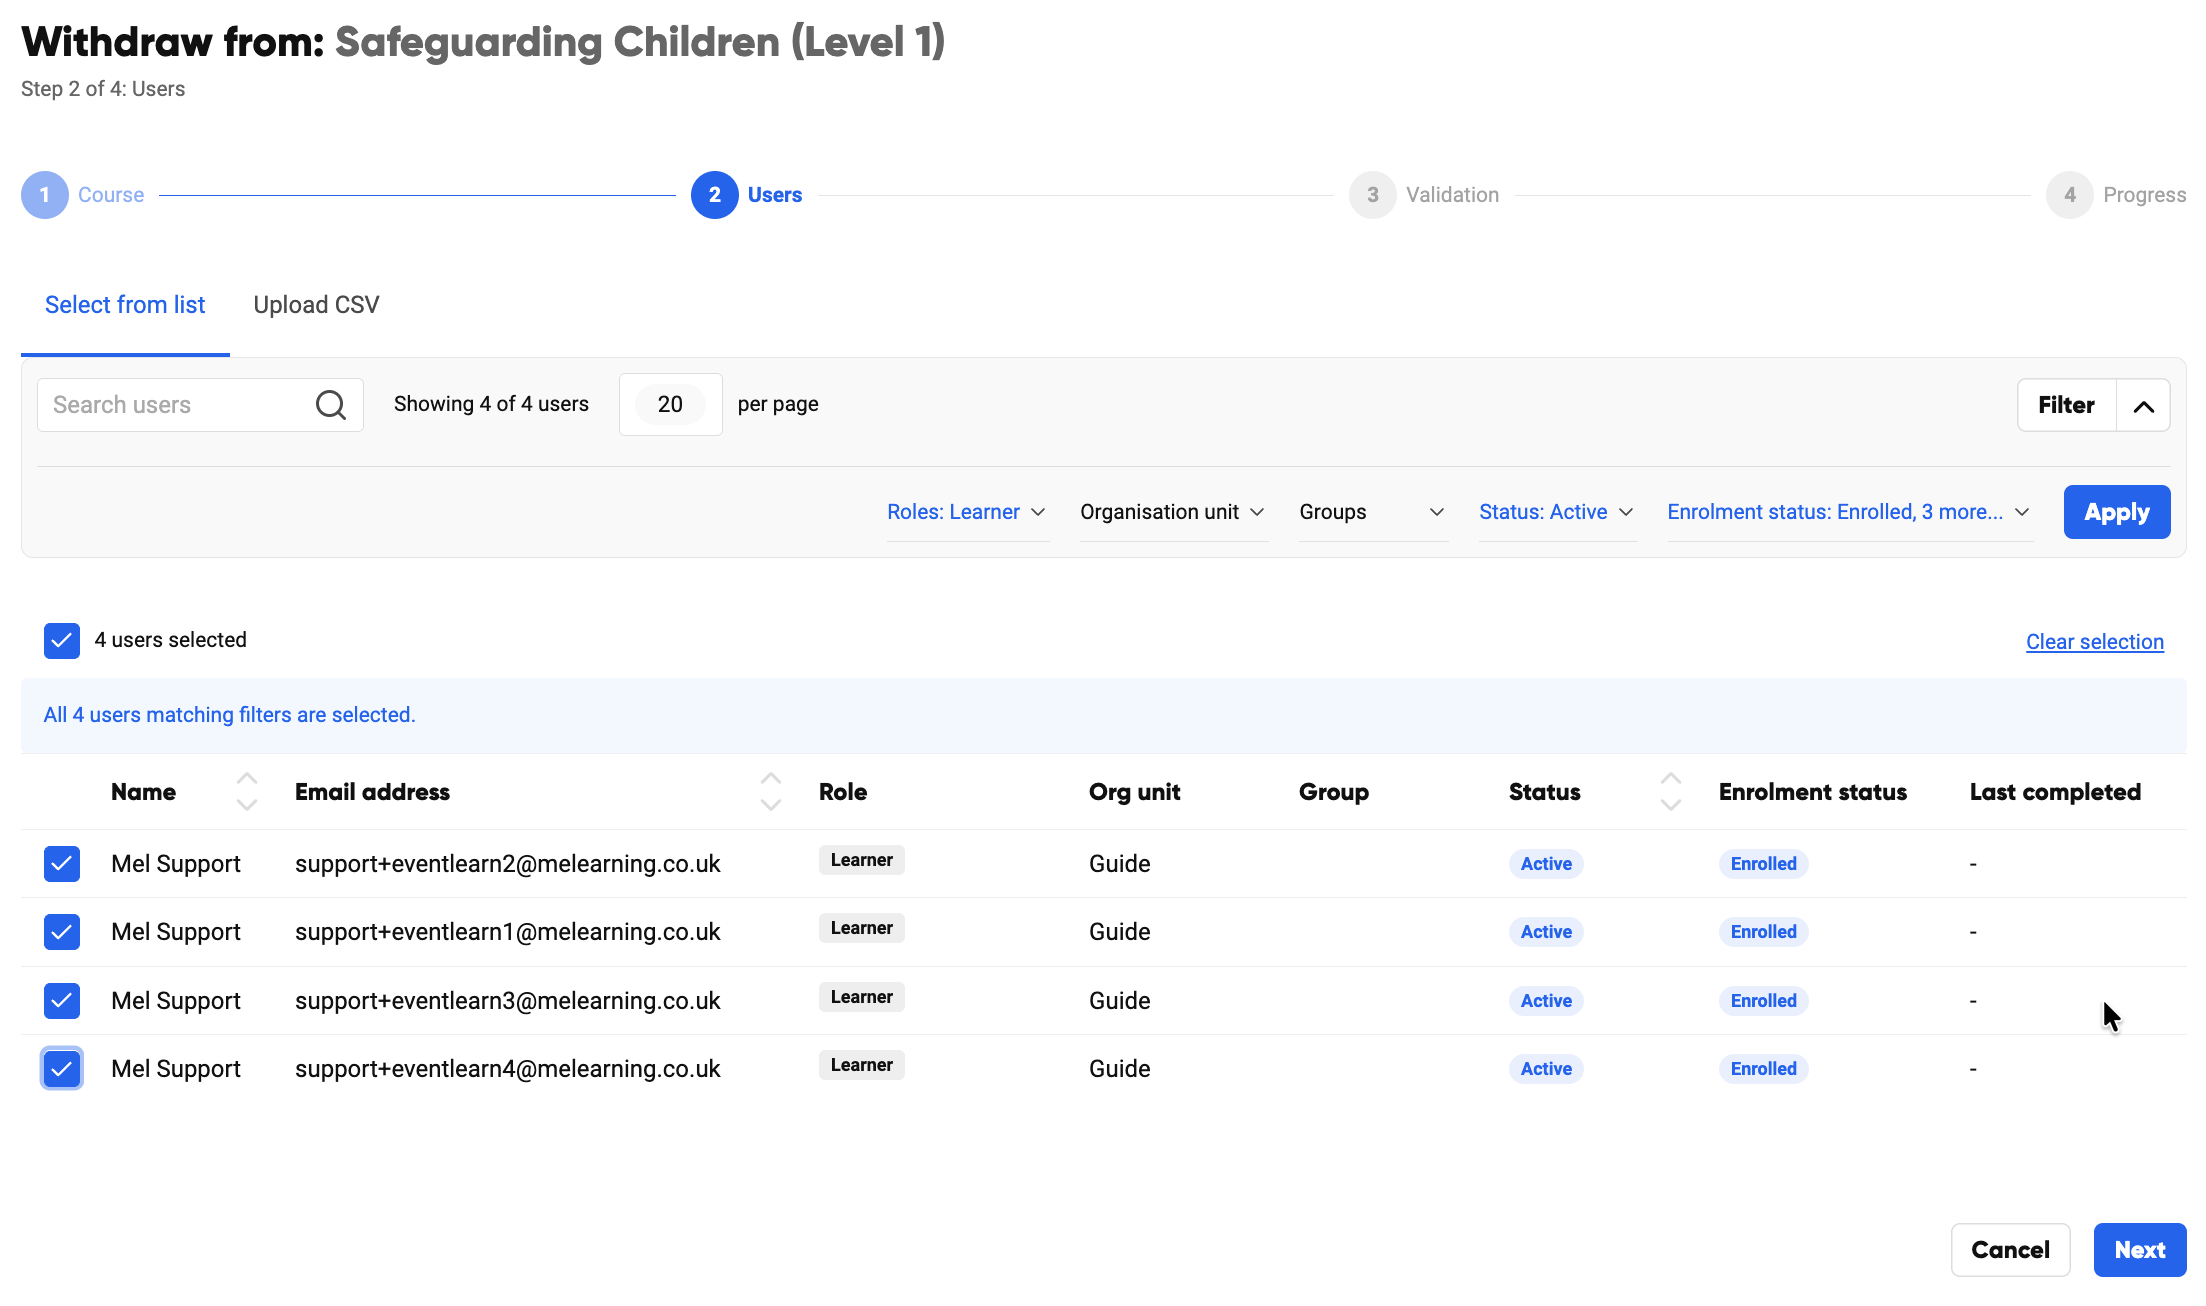2206x1306 pixels.
Task: Click email support+eventlearn3@melearning.co.uk
Action: (507, 1001)
